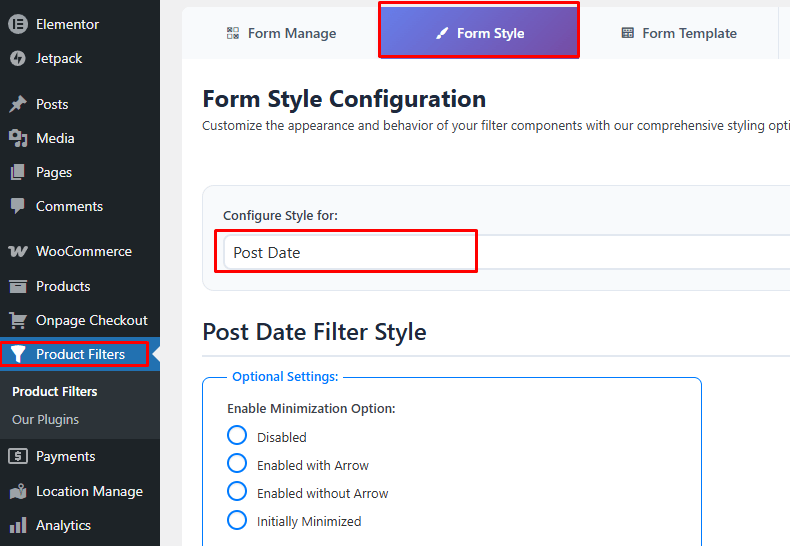Open the Payments menu item
The image size is (790, 546).
point(80,456)
